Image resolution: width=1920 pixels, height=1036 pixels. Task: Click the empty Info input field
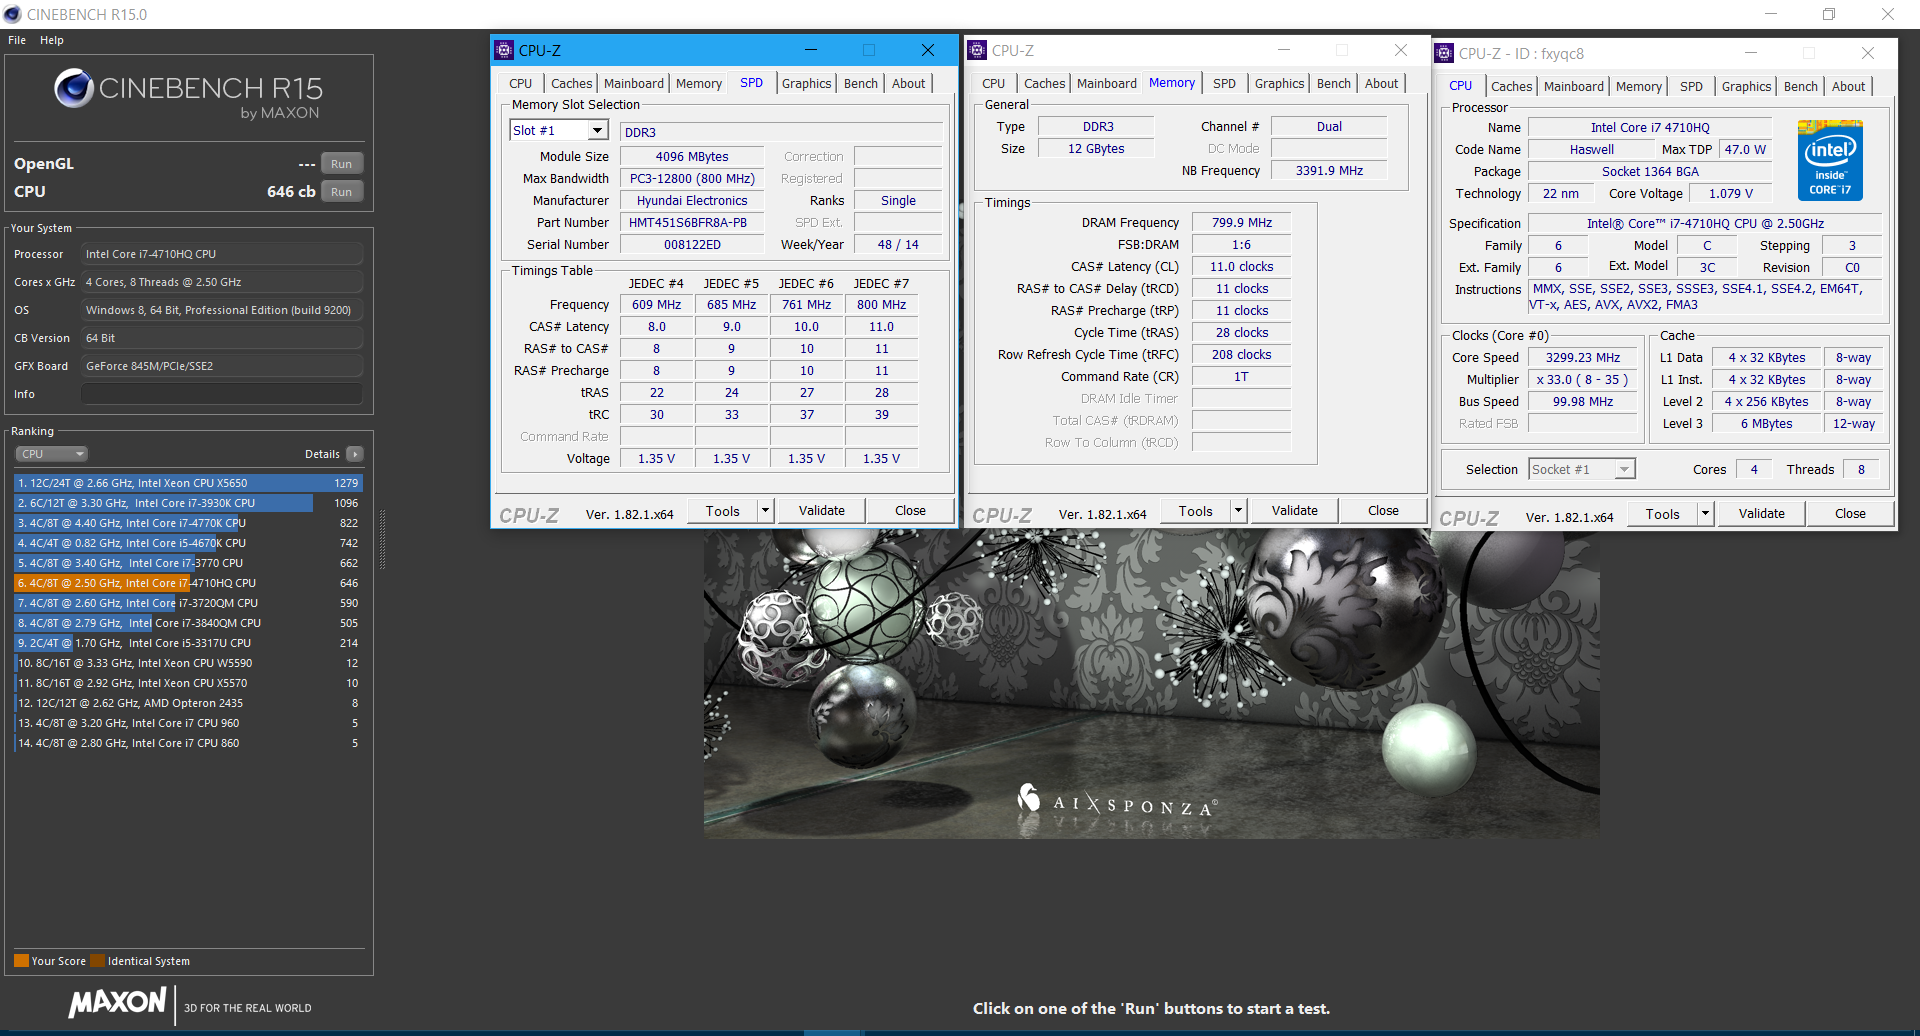222,394
